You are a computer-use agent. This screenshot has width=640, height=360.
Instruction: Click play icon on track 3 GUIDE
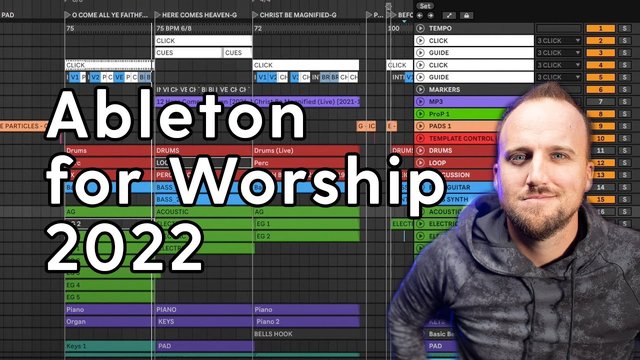click(420, 53)
